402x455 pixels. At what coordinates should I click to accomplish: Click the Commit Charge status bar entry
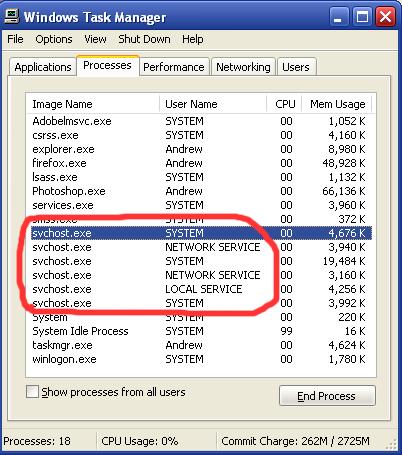[295, 441]
